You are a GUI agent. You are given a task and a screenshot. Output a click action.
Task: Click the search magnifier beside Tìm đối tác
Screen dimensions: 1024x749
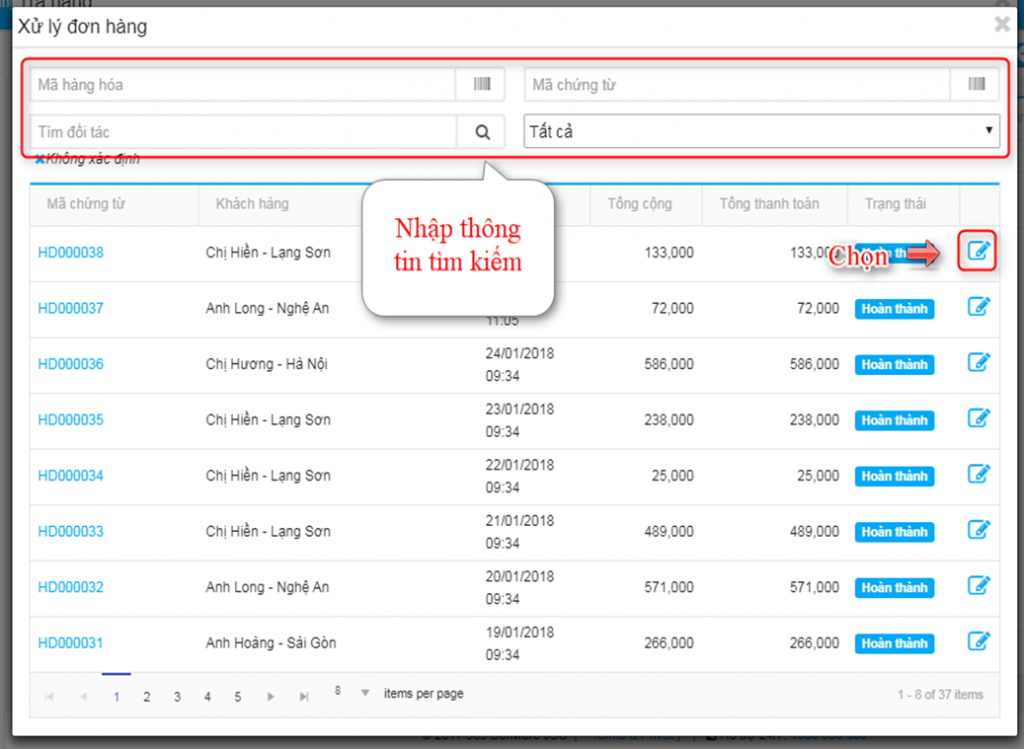482,132
